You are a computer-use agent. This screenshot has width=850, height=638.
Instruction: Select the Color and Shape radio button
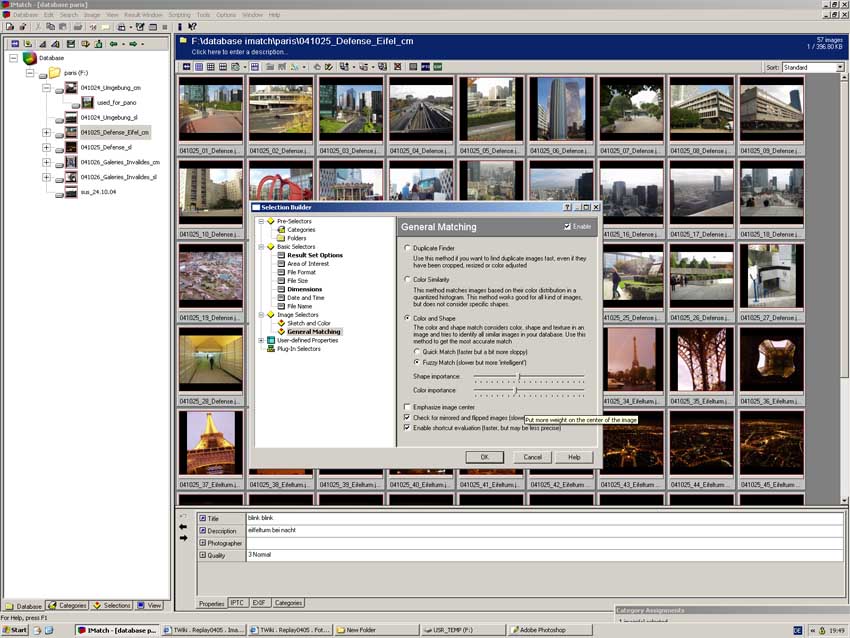(407, 319)
